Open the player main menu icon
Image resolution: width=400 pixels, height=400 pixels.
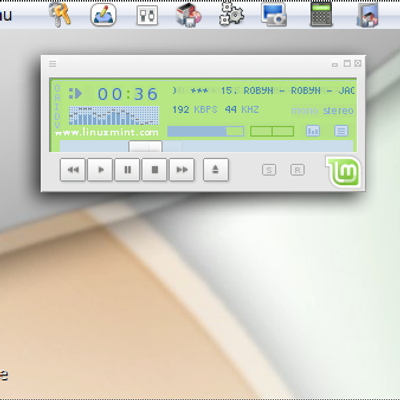coord(52,64)
